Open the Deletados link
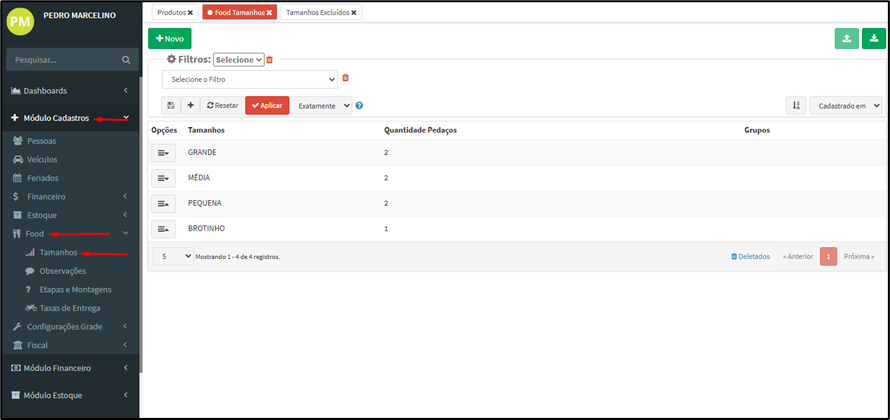This screenshot has width=890, height=420. point(750,256)
